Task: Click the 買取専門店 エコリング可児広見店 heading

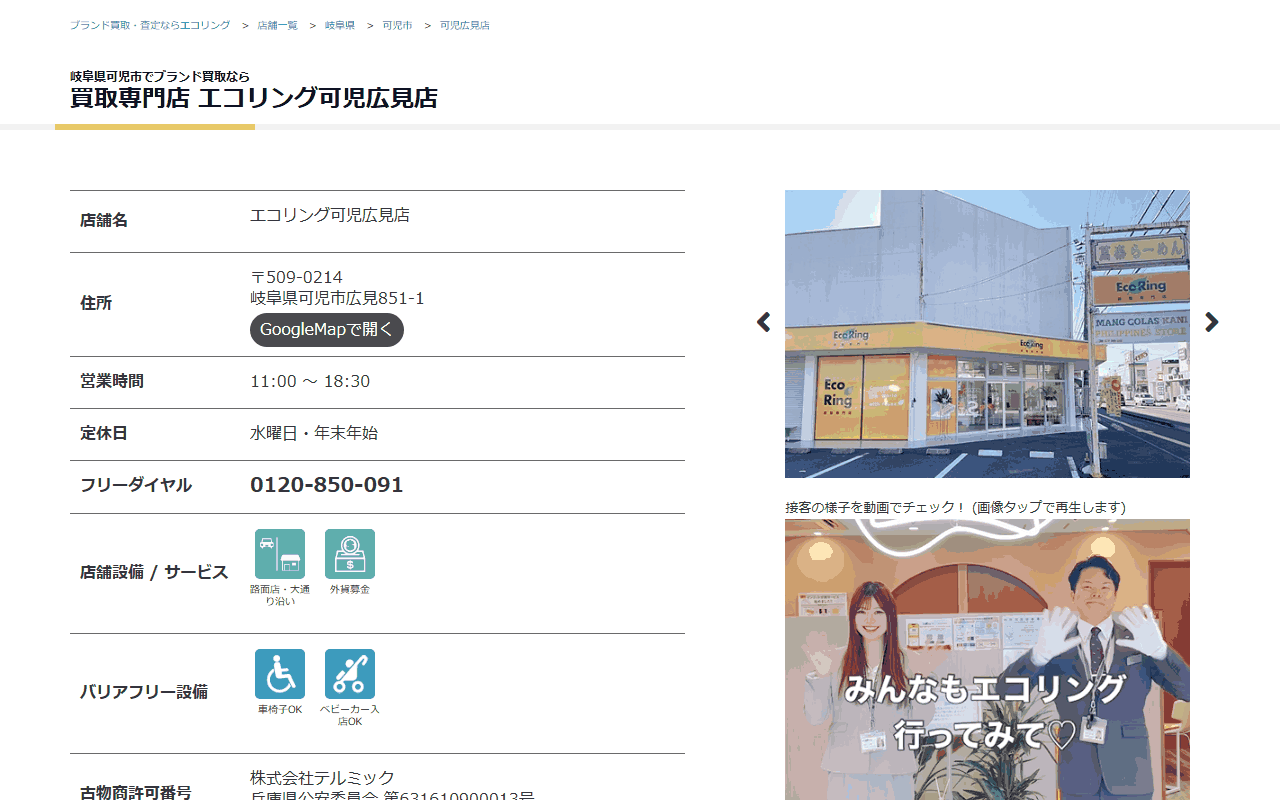Action: tap(254, 98)
